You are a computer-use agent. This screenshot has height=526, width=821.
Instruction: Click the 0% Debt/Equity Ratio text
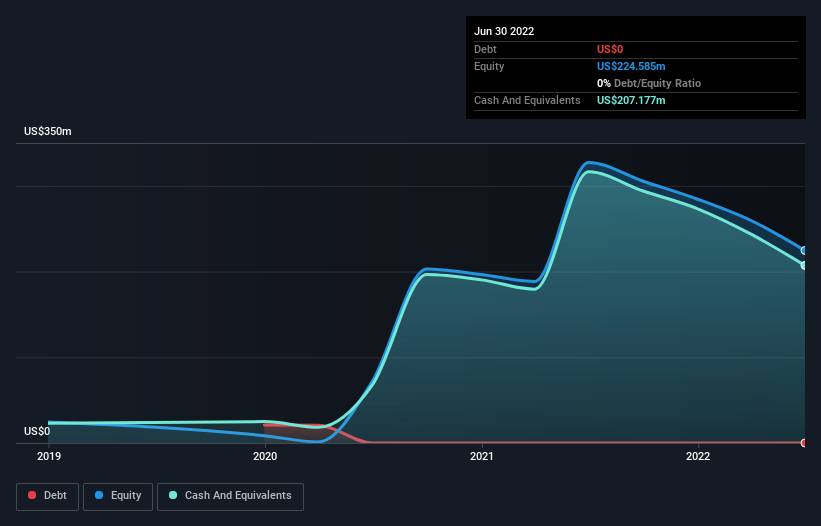[649, 83]
